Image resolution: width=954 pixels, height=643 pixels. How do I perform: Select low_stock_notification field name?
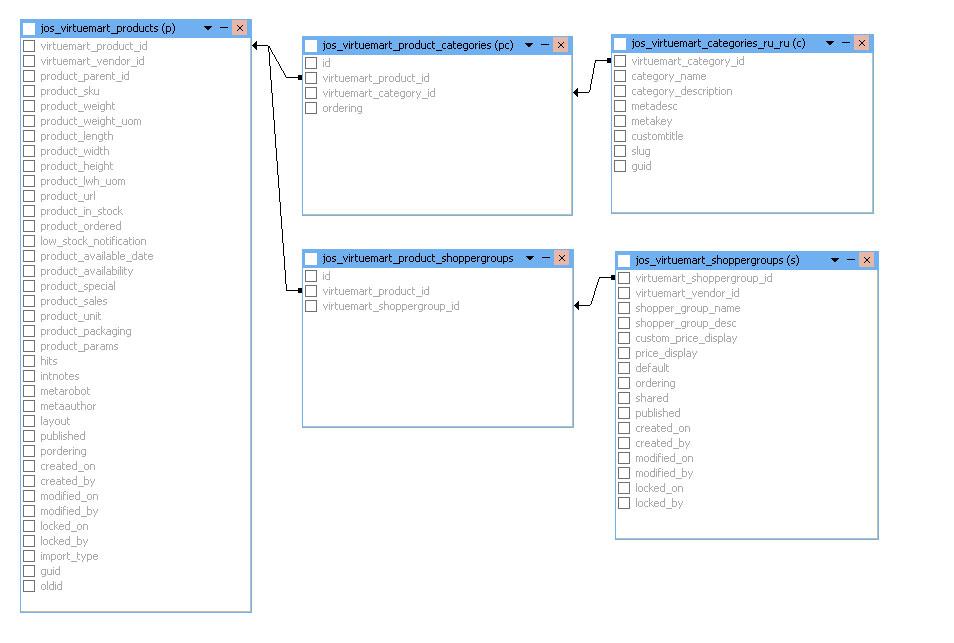click(x=93, y=241)
